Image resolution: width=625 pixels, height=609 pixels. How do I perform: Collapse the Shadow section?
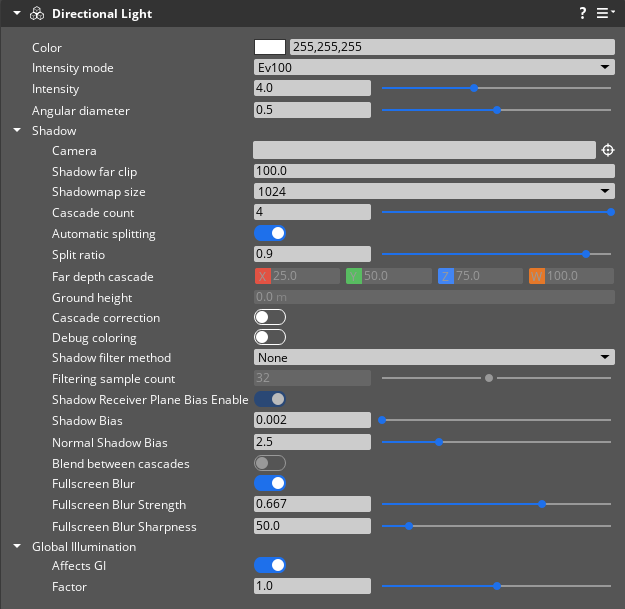point(17,131)
